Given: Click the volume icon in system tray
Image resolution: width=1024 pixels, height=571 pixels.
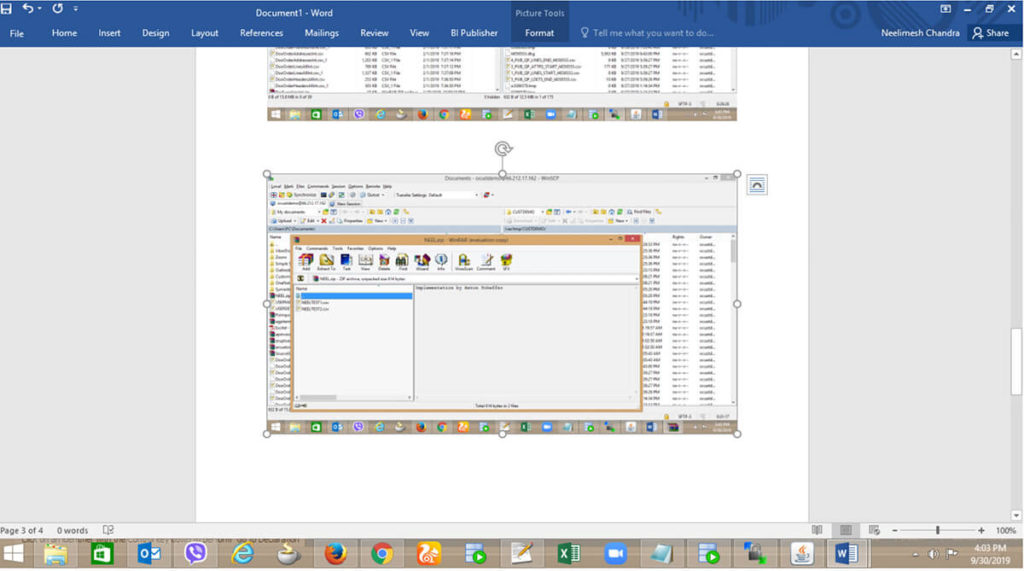Looking at the screenshot, I should point(933,554).
